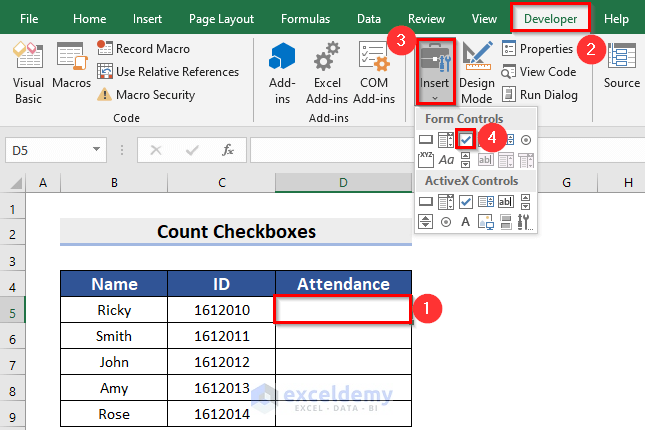Toggle Use Relative References

[168, 72]
